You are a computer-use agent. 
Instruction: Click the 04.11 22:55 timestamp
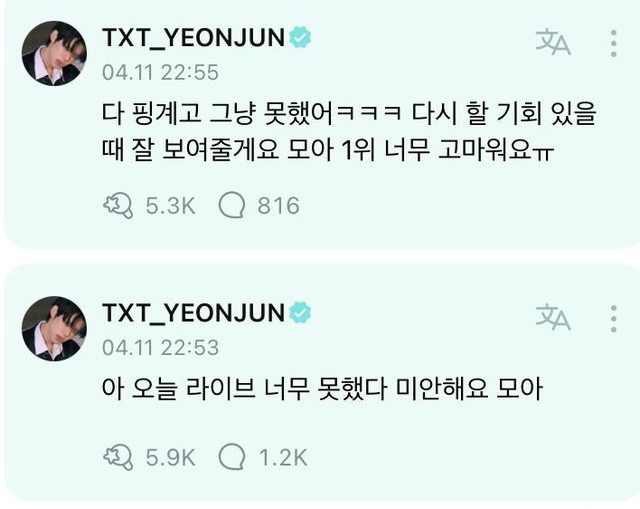click(x=160, y=72)
